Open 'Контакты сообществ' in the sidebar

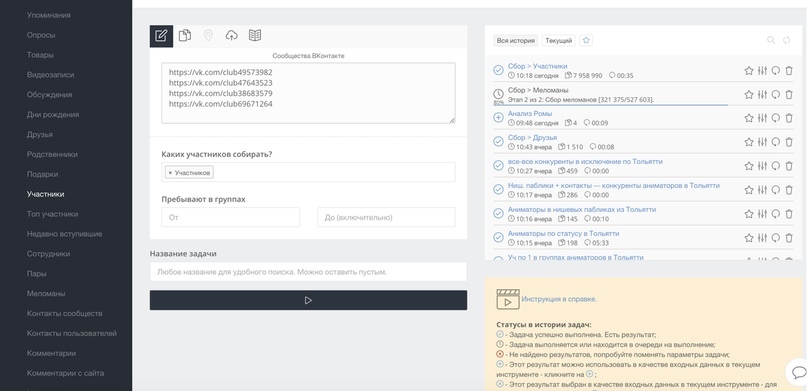(x=64, y=313)
